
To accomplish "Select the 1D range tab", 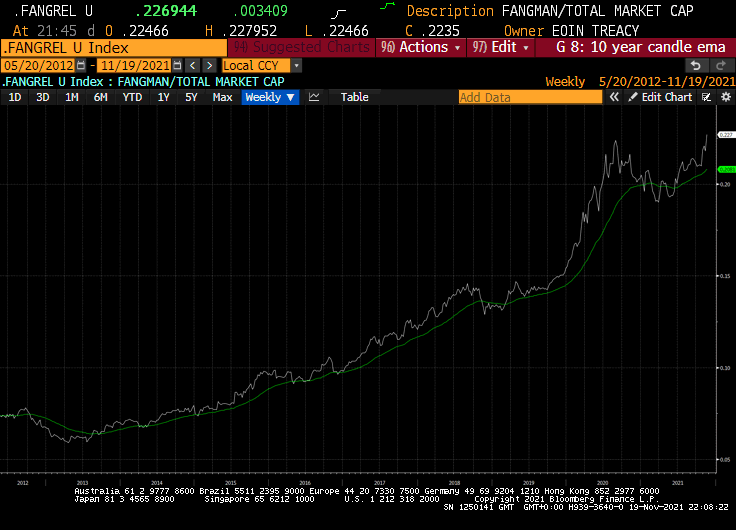I will coord(15,97).
